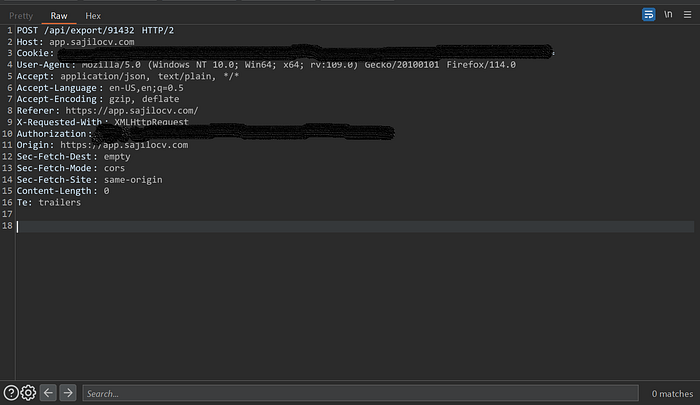Viewport: 700px width, 405px height.
Task: Go to previous search match arrow
Action: click(48, 393)
